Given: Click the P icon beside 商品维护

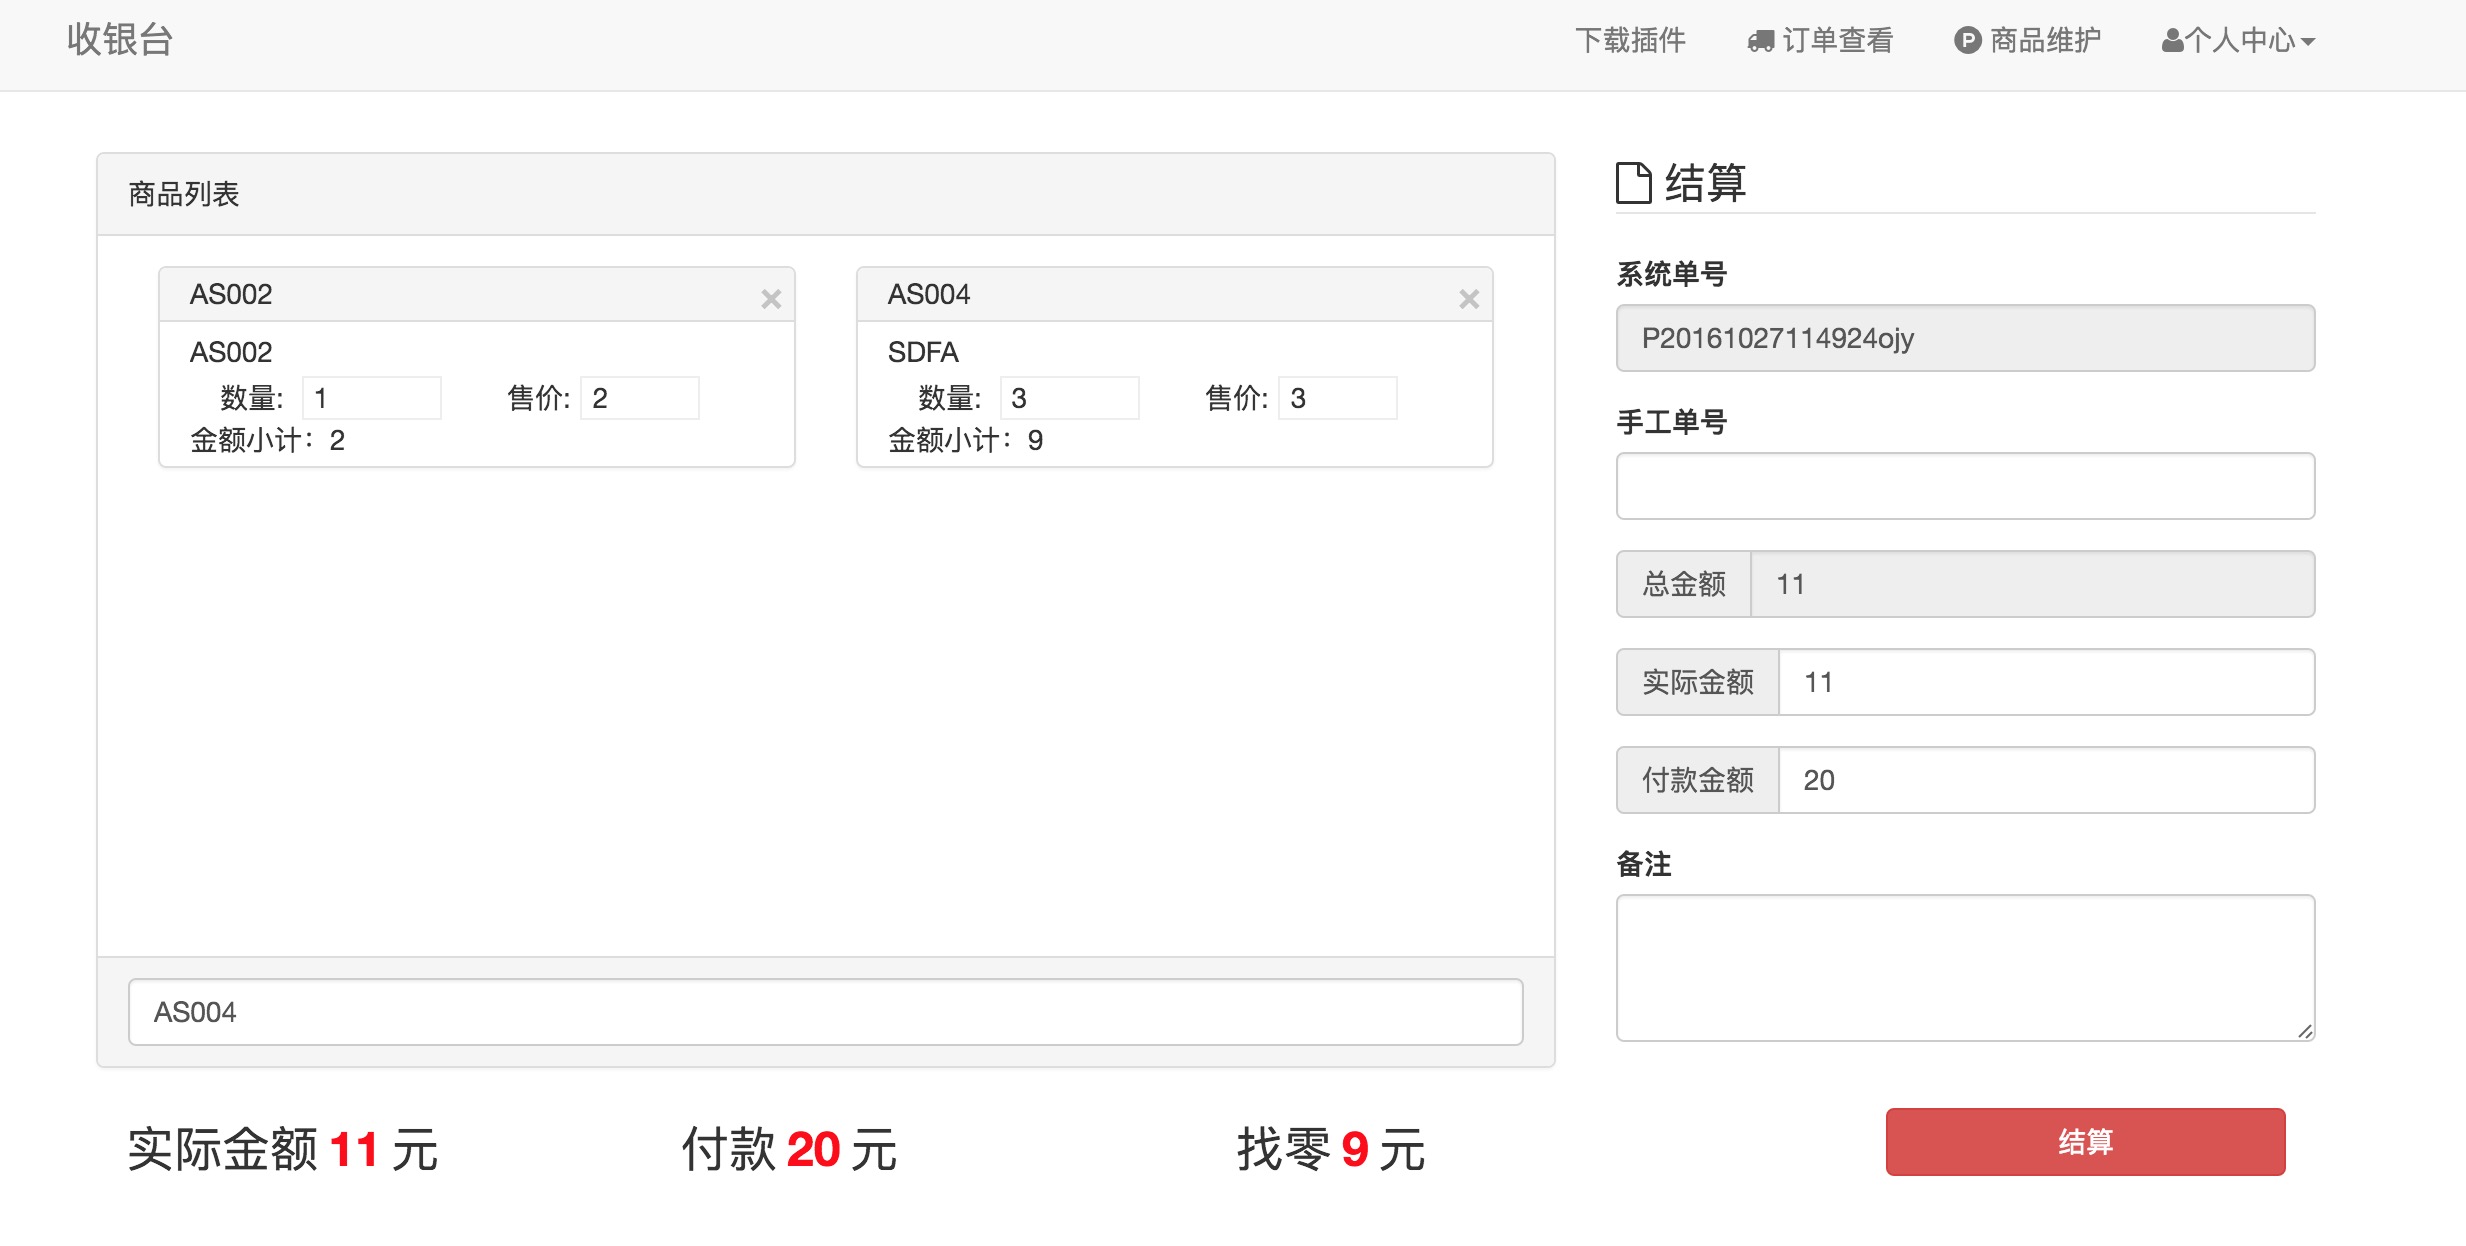Looking at the screenshot, I should pos(1968,40).
